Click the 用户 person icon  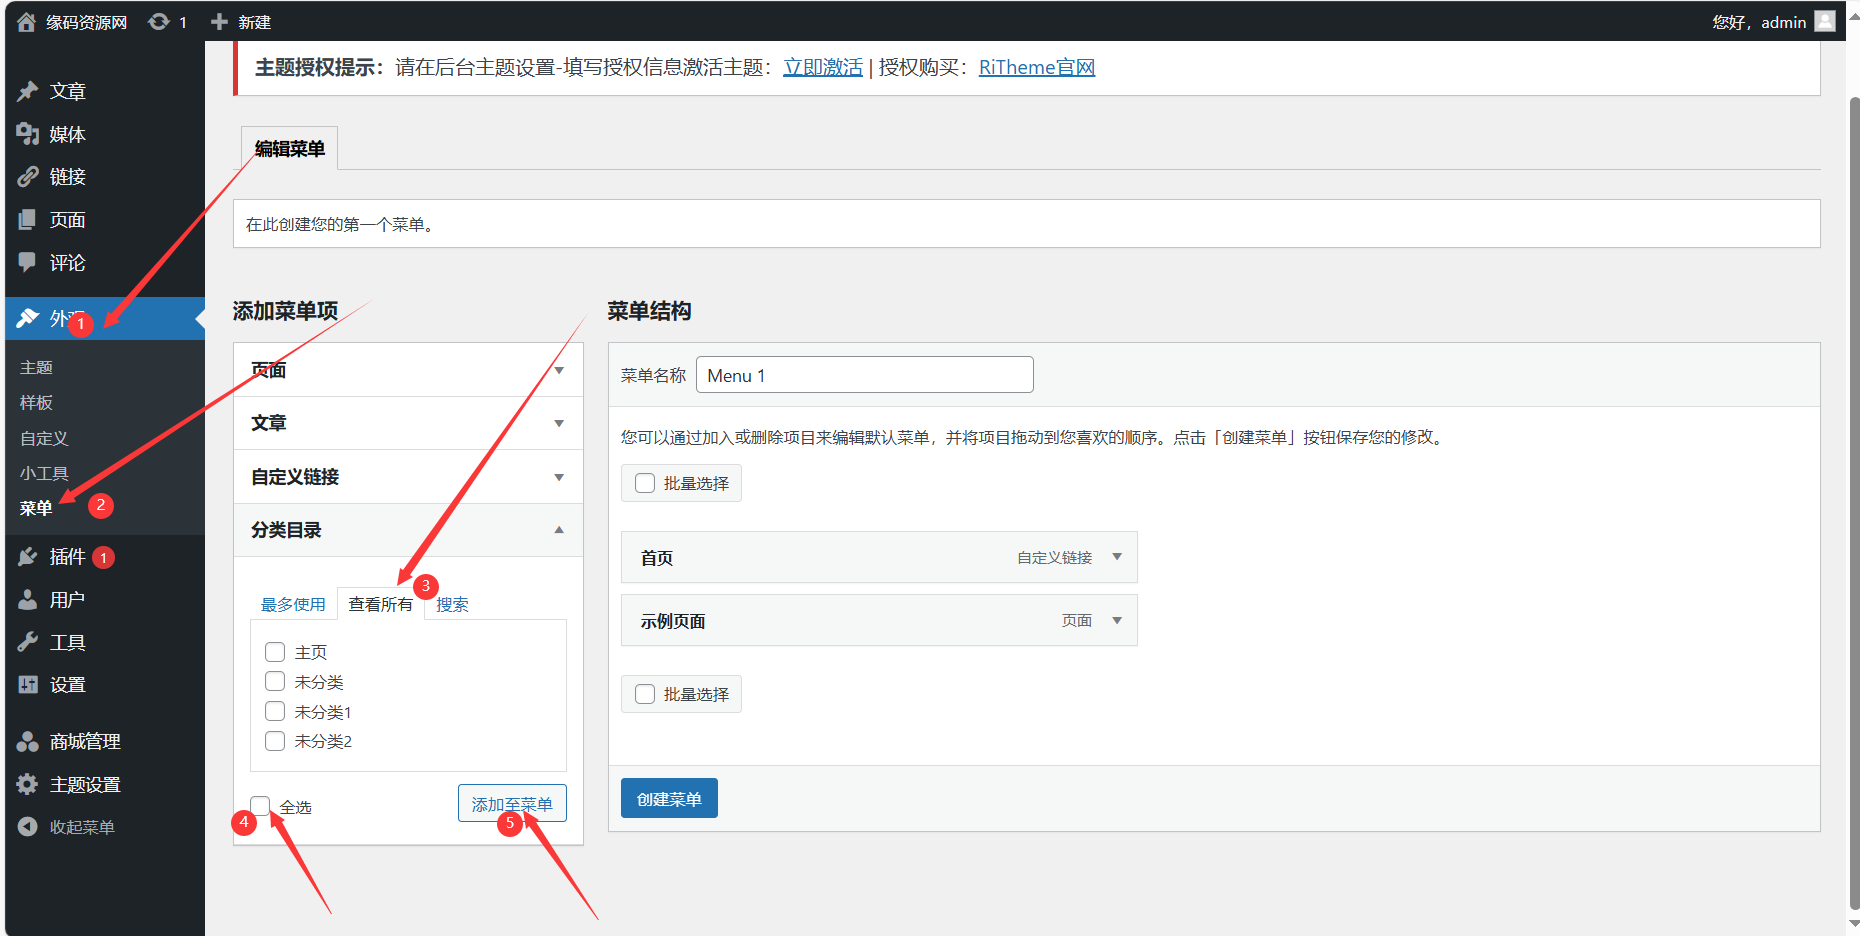[28, 599]
